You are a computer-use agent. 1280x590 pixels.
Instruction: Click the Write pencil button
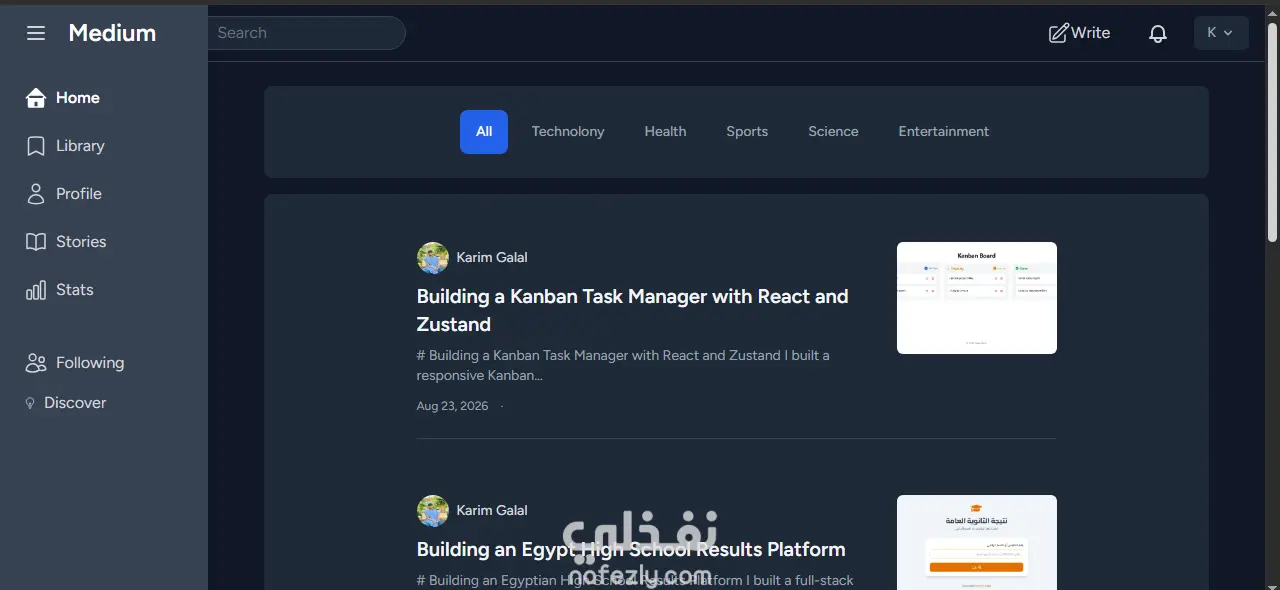pos(1079,33)
